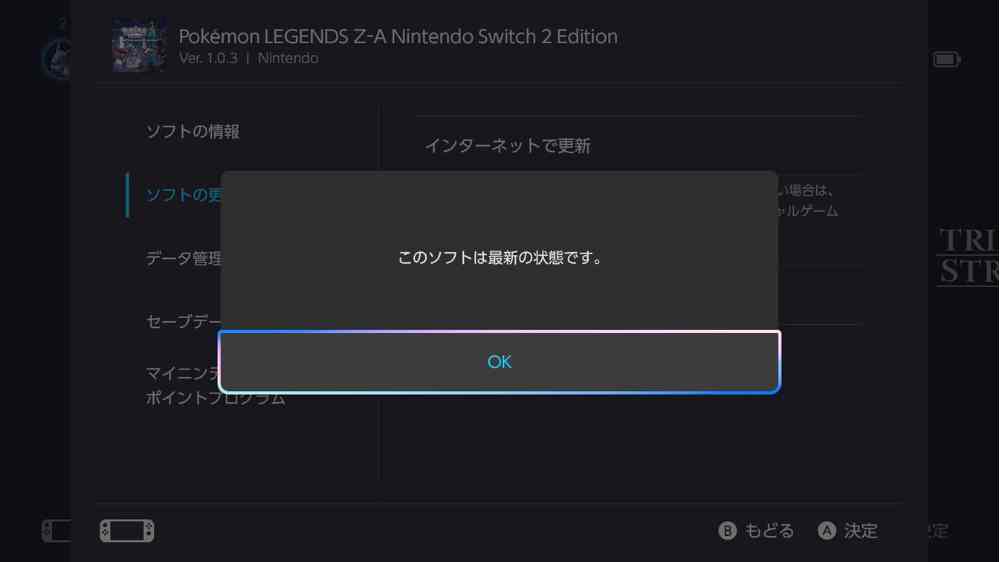Click the Ver. 1.0.3 version label
1000x562 pixels.
click(208, 58)
